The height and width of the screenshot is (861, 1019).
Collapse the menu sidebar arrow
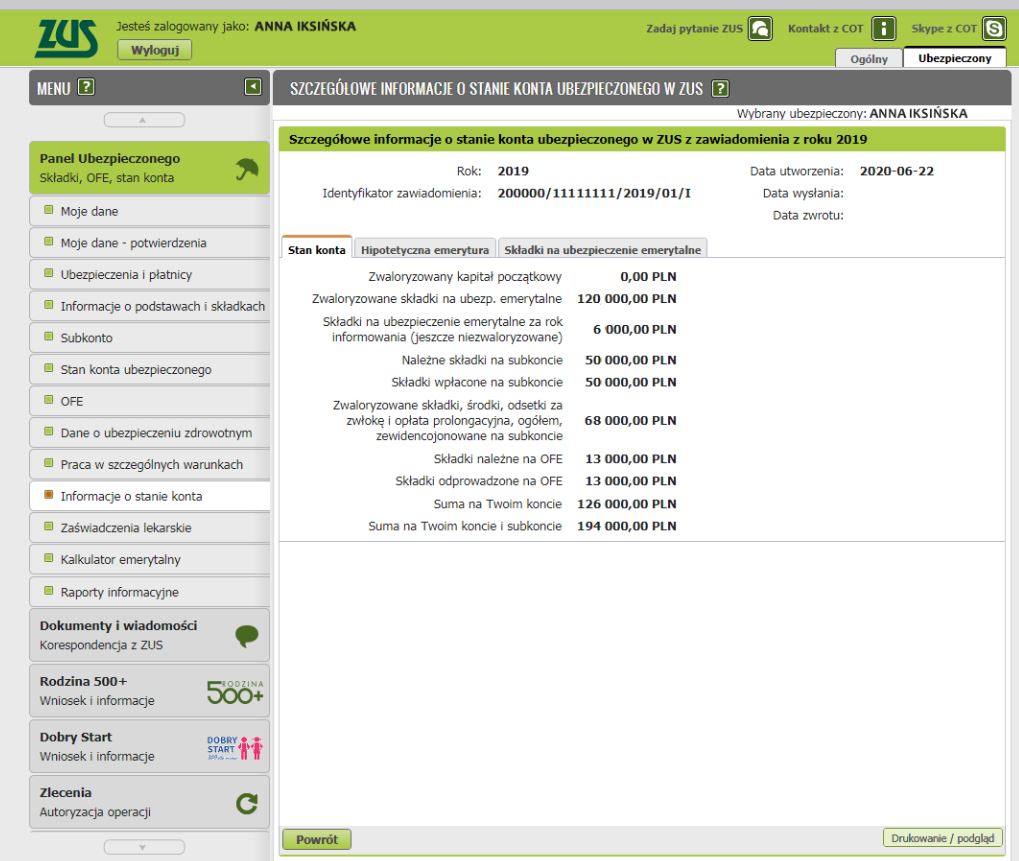pos(254,87)
